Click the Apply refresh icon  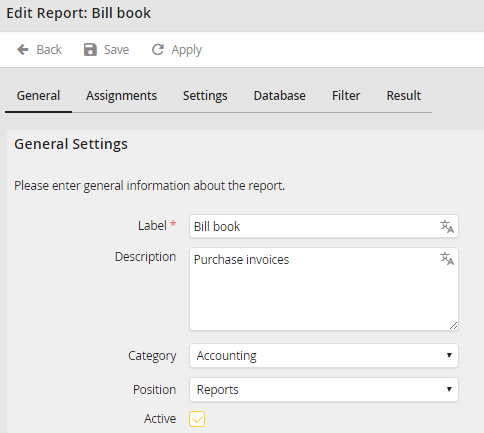158,50
